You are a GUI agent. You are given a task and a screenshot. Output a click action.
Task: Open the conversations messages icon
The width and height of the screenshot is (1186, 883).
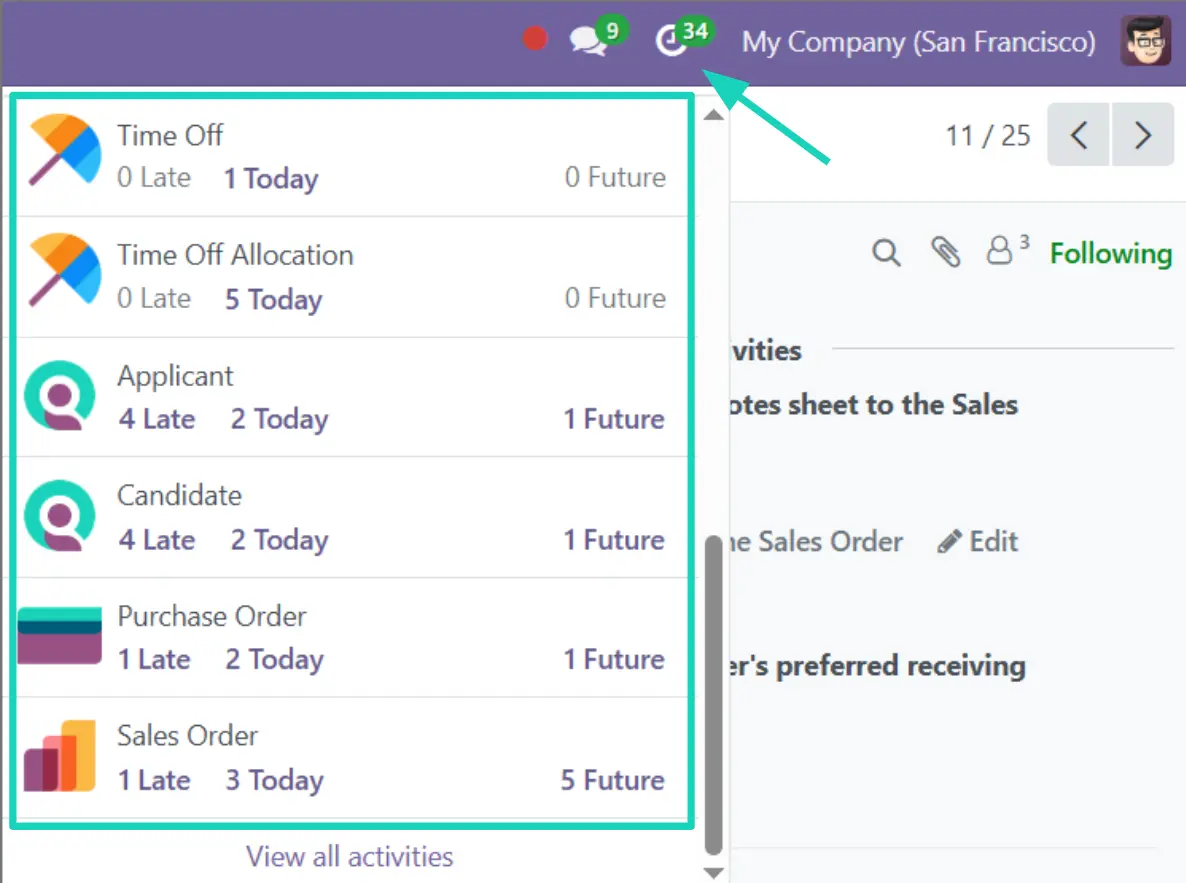589,41
